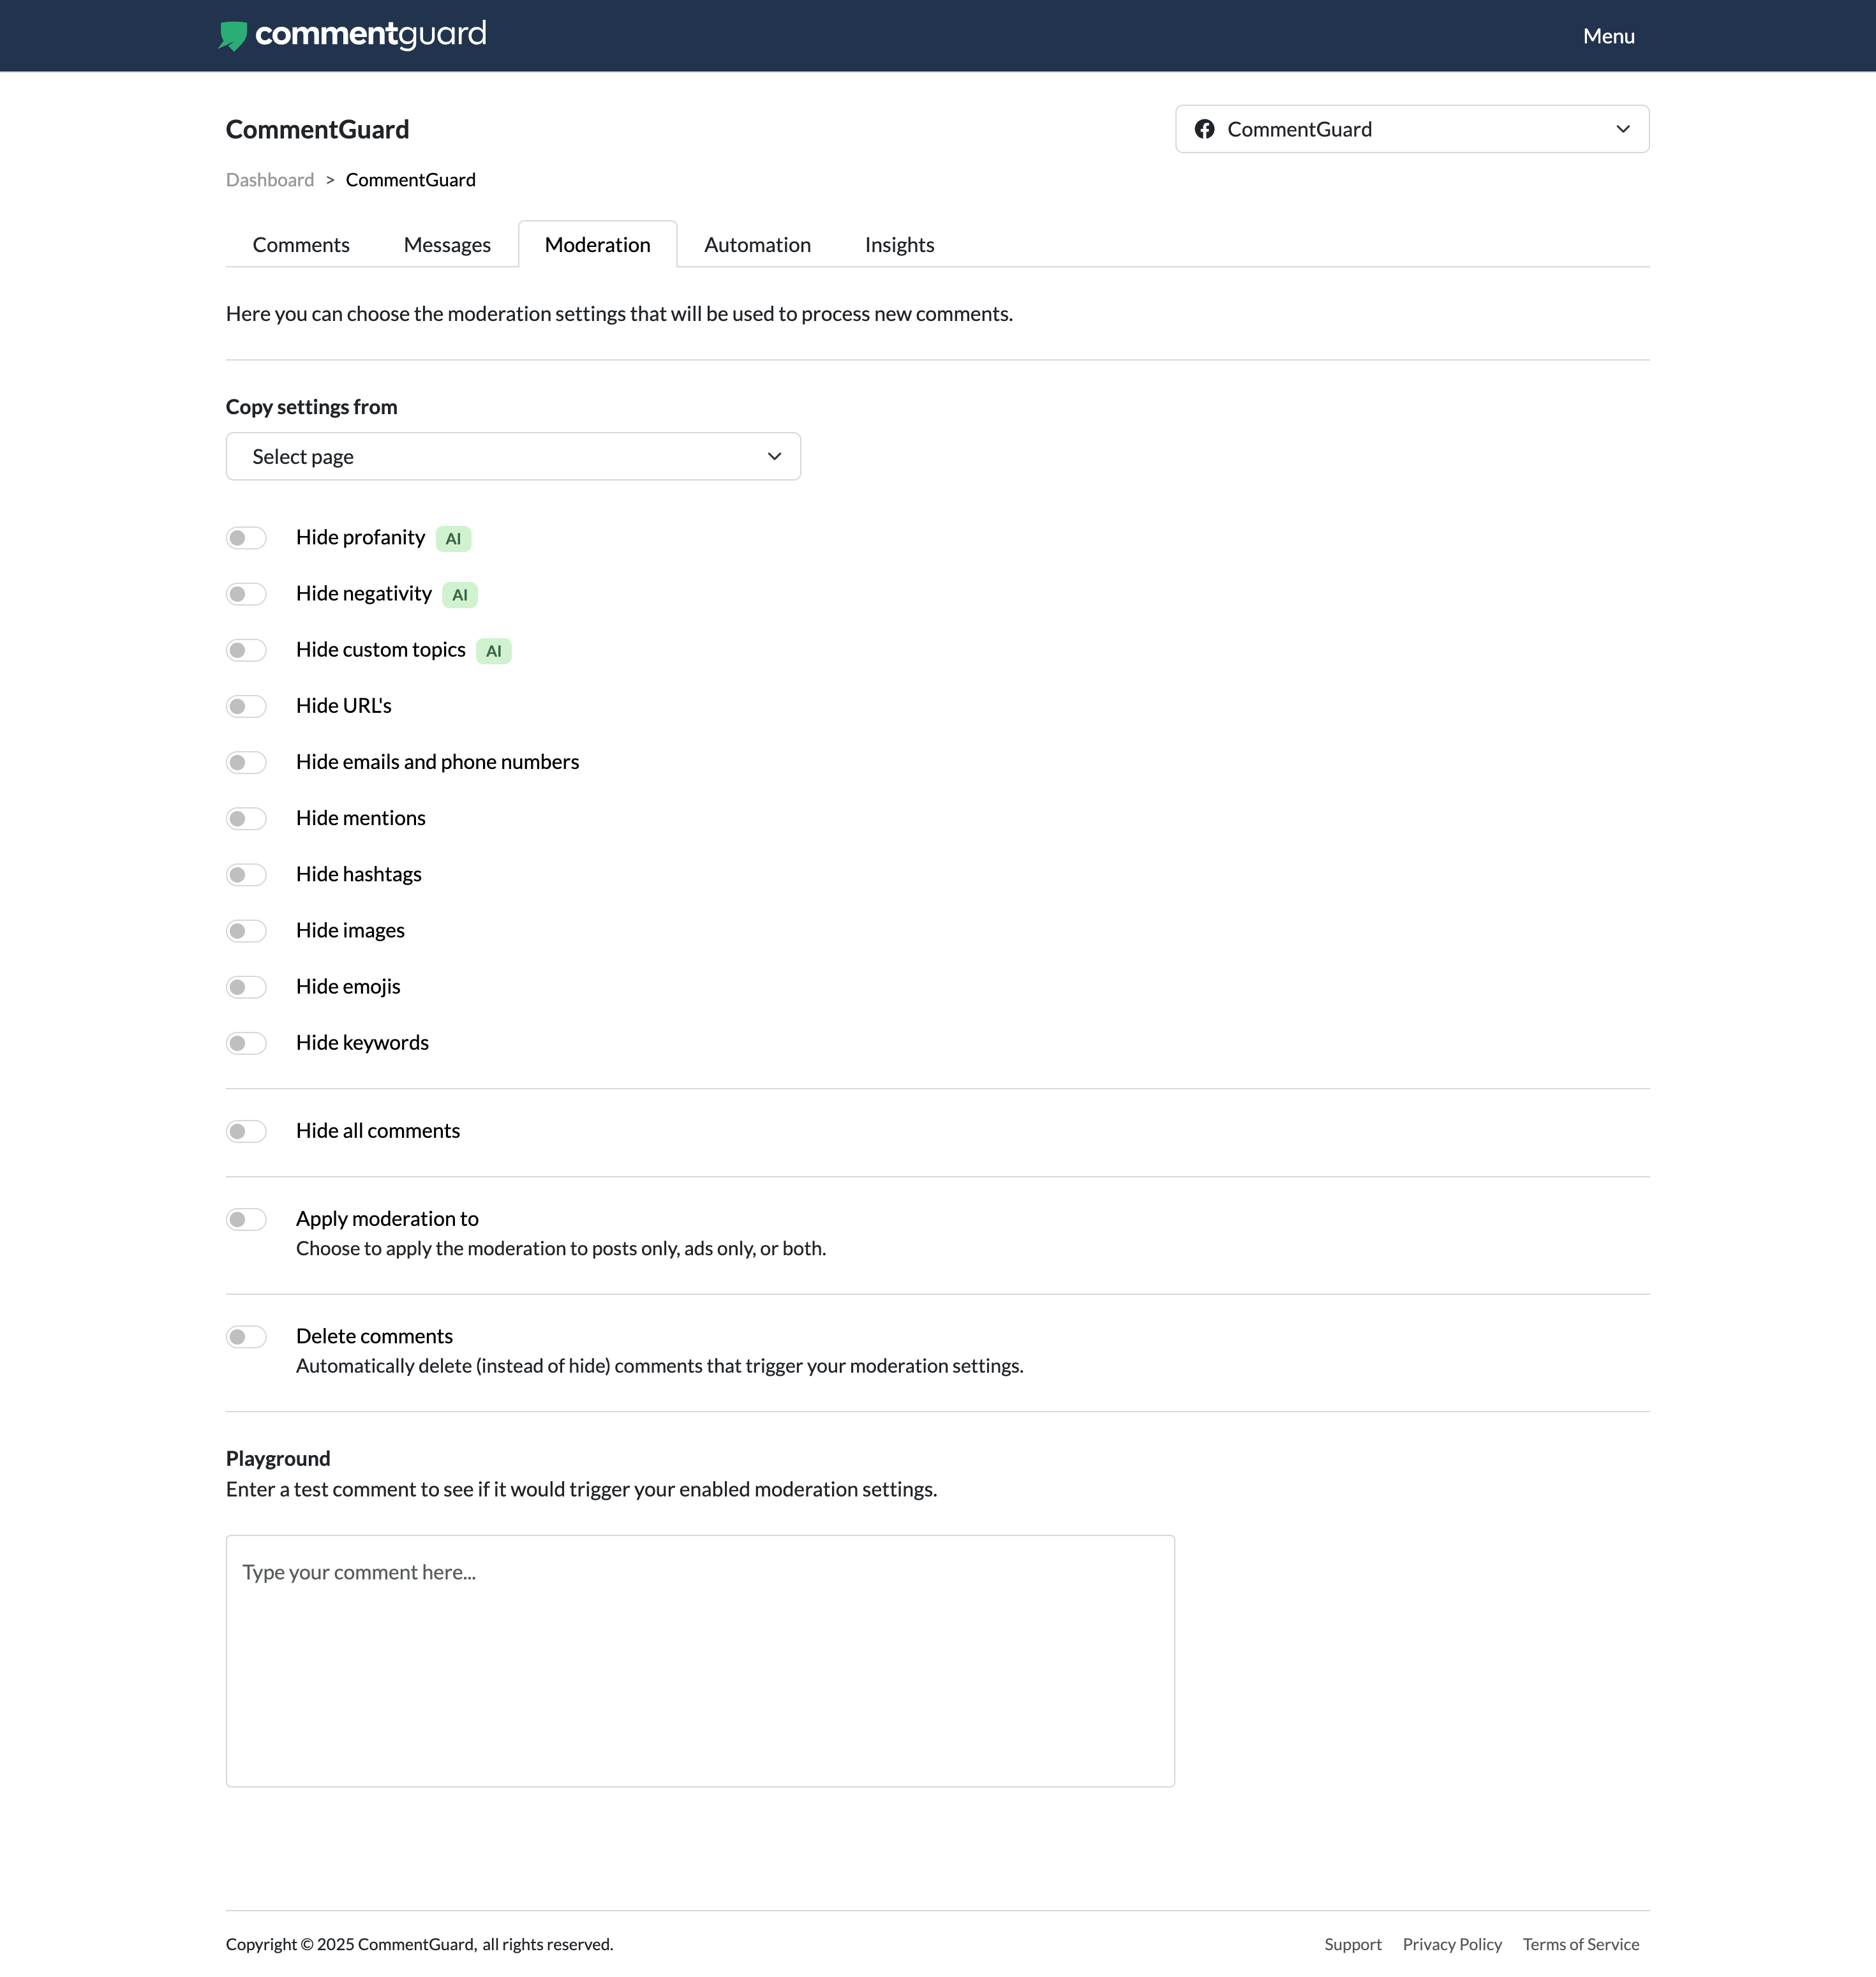The height and width of the screenshot is (1977, 1876).
Task: Click the AI badge next to Hide negativity
Action: [x=460, y=595]
